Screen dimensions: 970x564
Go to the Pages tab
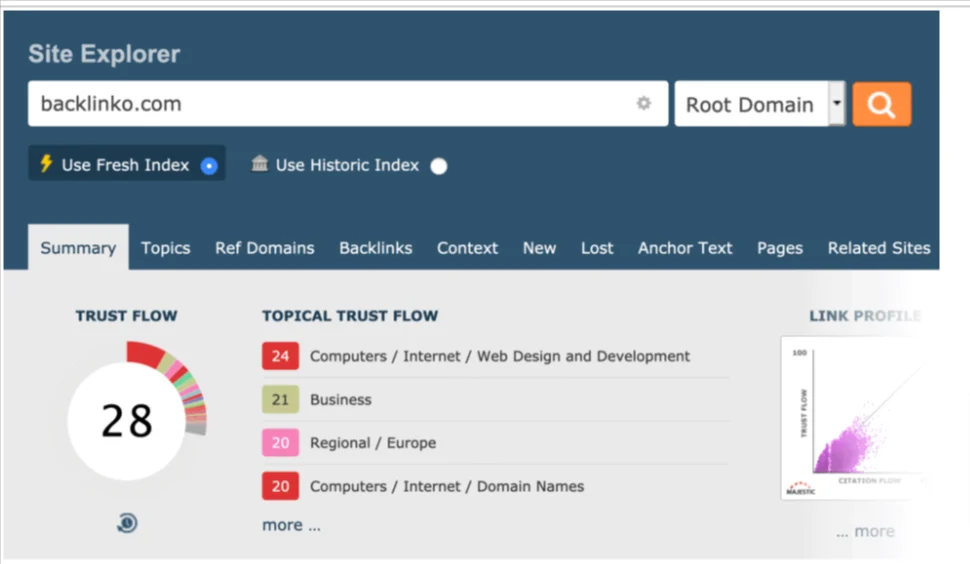(x=779, y=248)
